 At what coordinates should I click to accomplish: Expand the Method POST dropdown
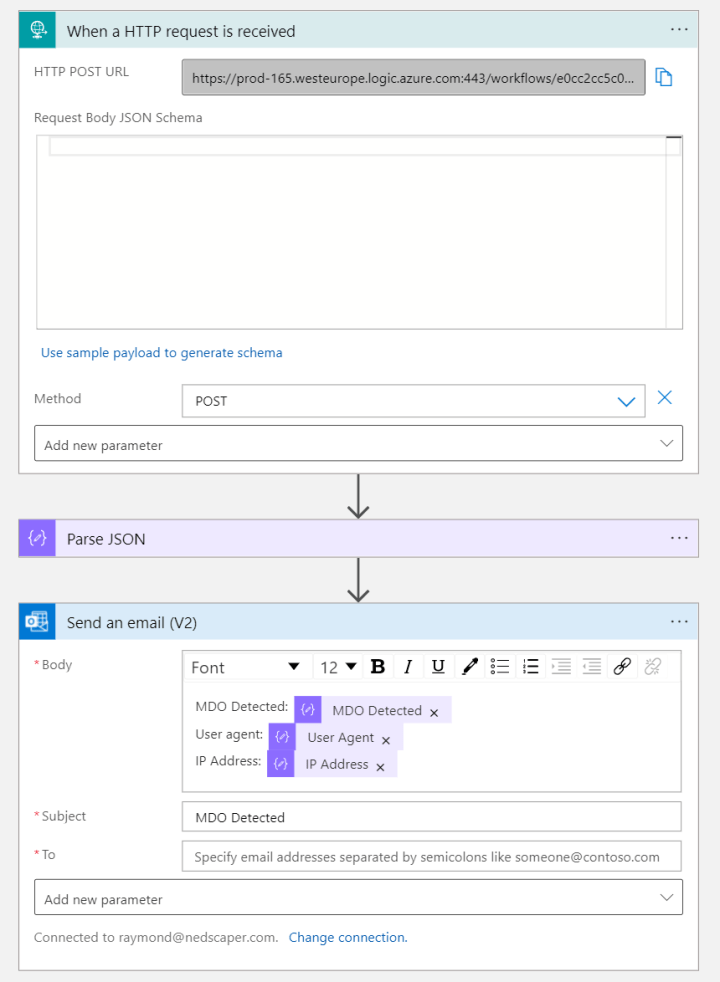tap(626, 401)
